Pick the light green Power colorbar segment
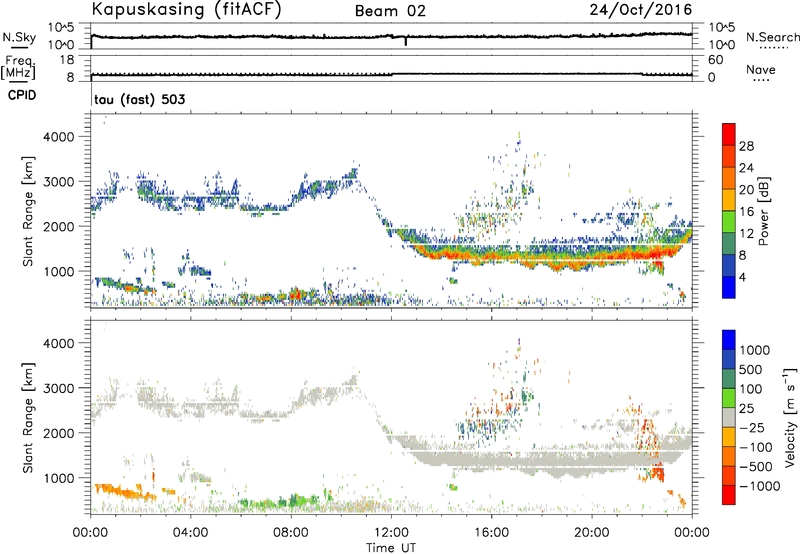Viewport: 800px width, 554px height. coord(729,221)
